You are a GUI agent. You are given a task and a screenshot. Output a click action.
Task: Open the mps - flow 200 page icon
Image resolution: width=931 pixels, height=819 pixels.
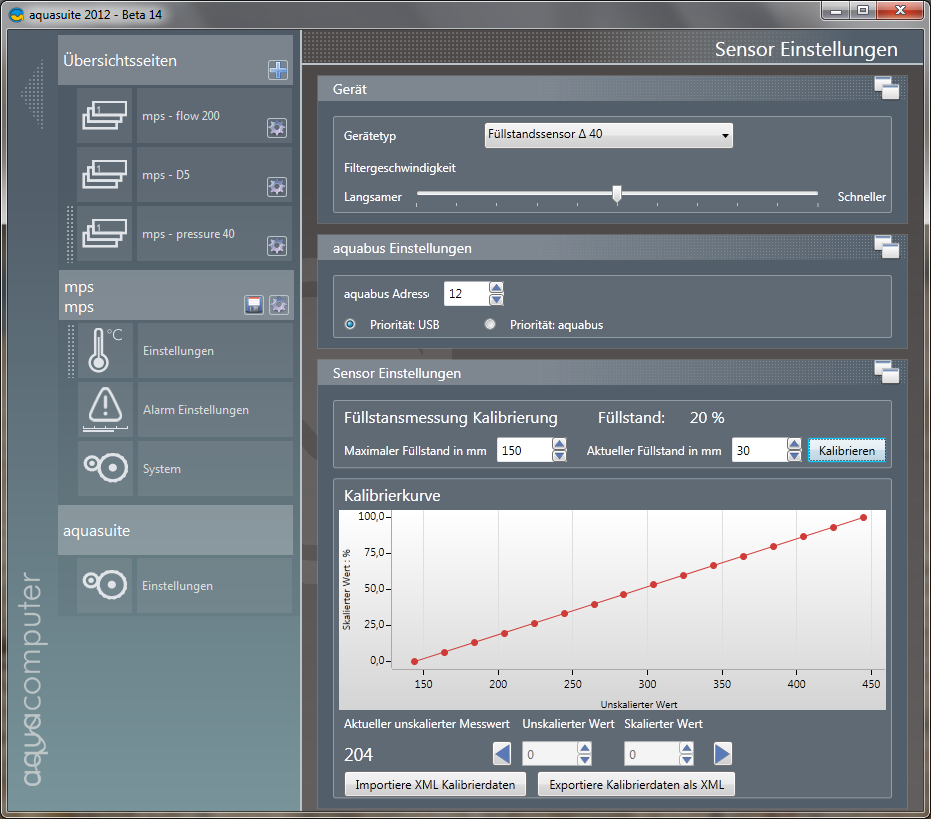(104, 115)
